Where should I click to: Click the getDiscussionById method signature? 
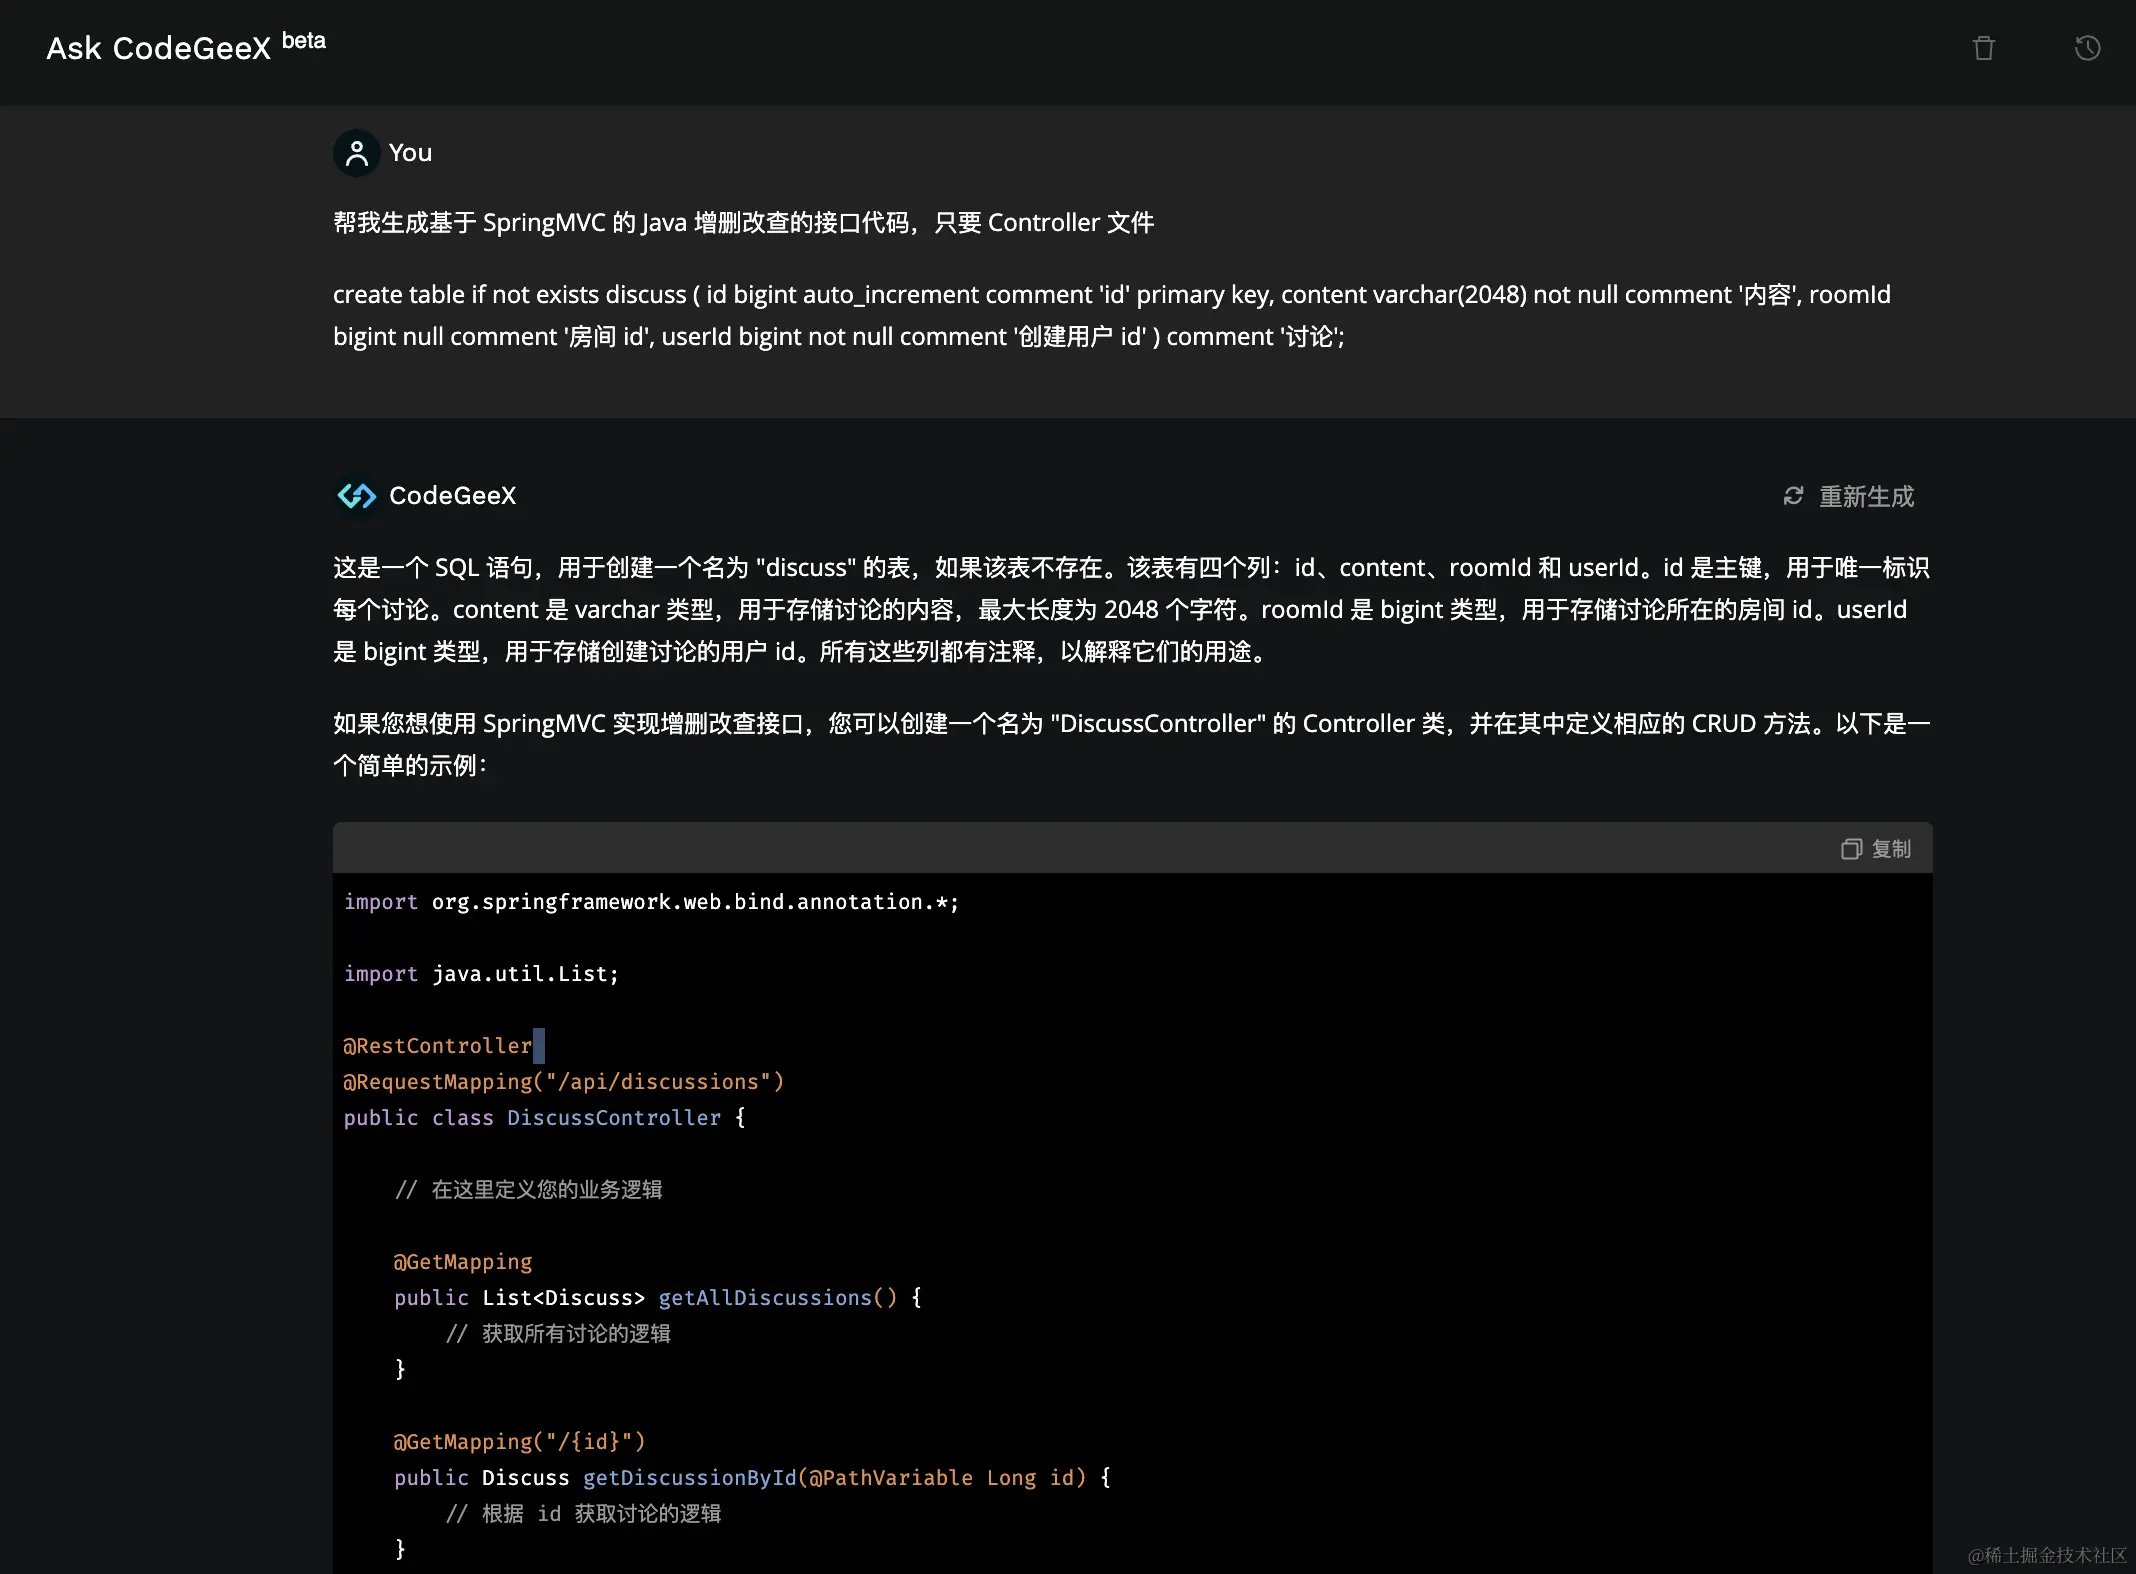pos(753,1478)
